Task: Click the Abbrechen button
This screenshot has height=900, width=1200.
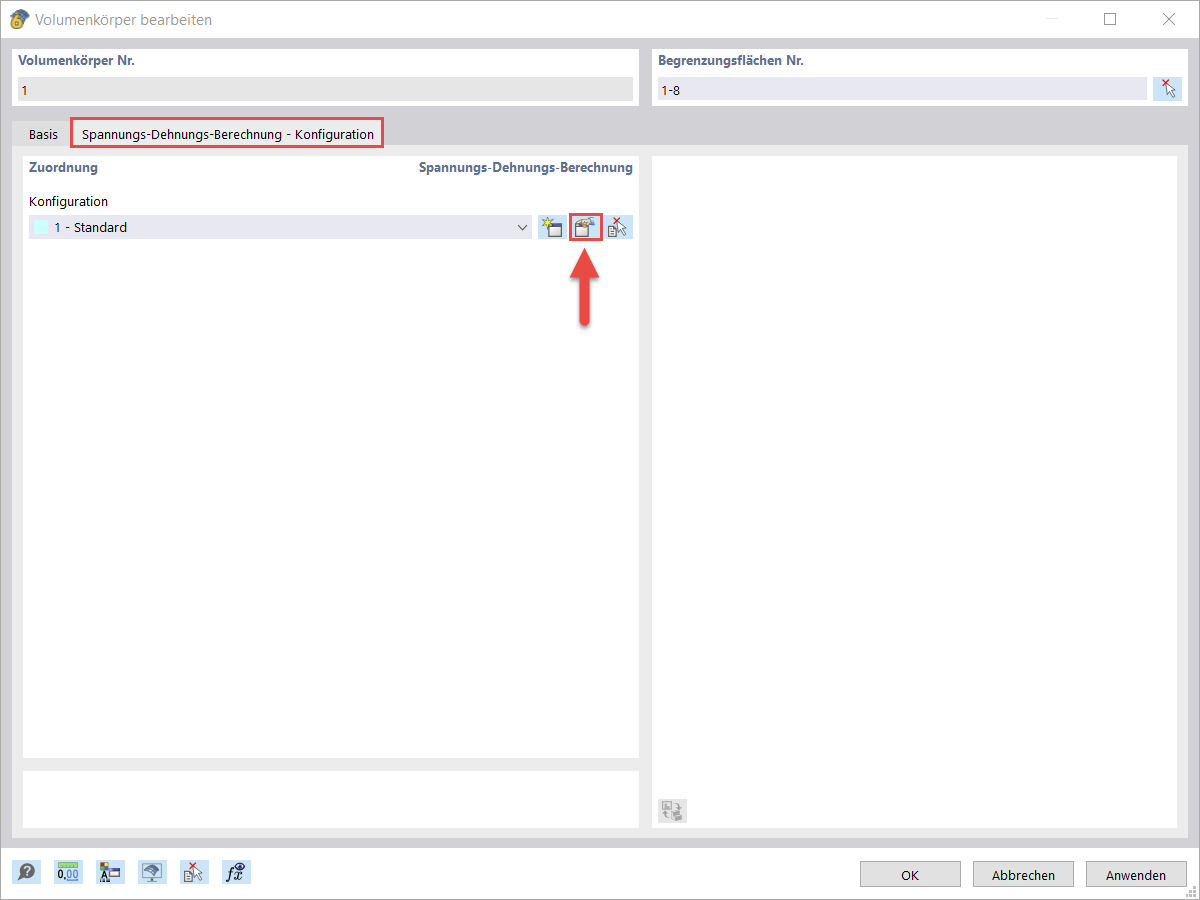Action: tap(1023, 875)
